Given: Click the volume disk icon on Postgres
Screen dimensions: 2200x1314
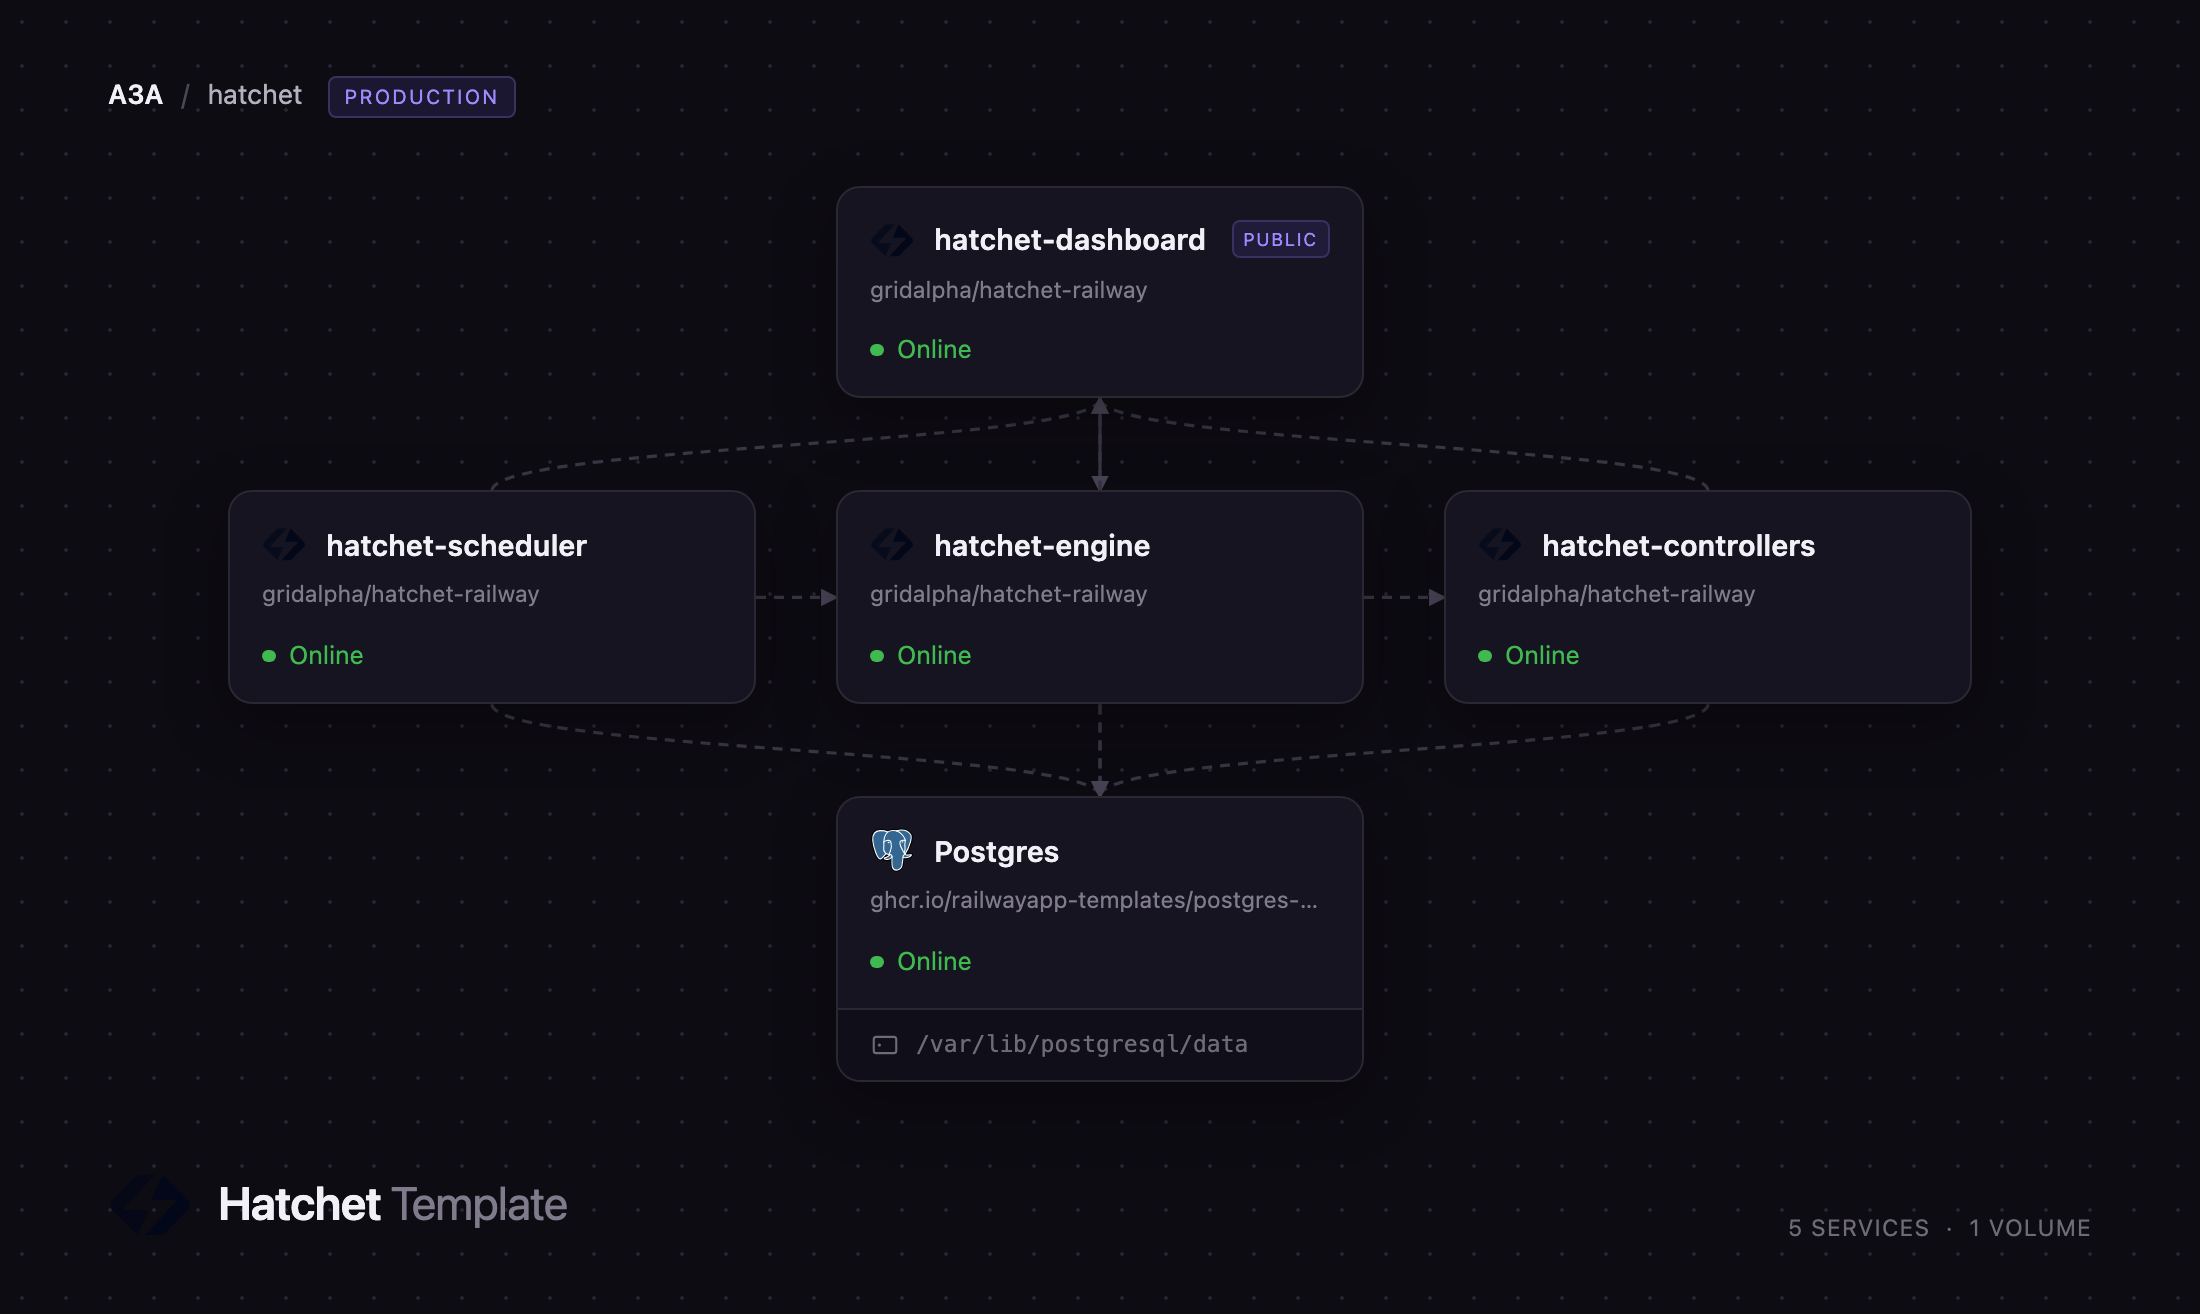Looking at the screenshot, I should 885,1045.
